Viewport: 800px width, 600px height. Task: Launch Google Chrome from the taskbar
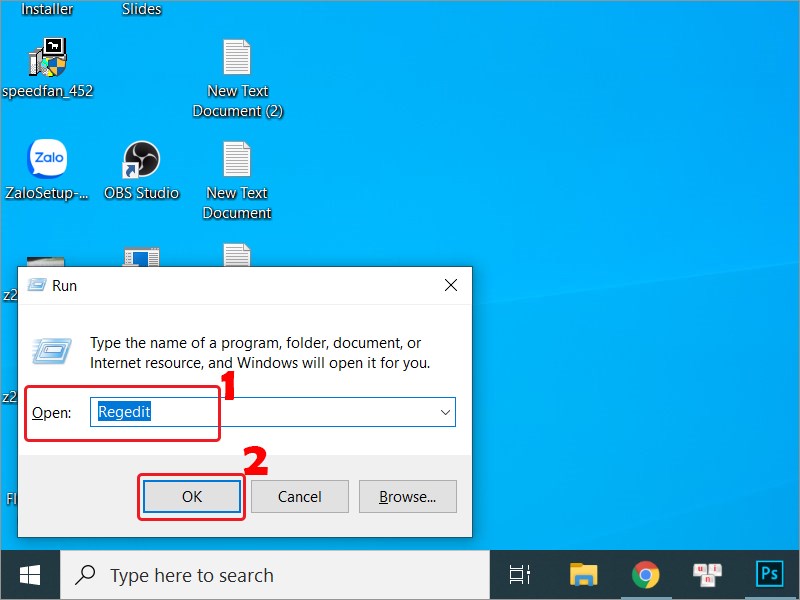point(645,575)
